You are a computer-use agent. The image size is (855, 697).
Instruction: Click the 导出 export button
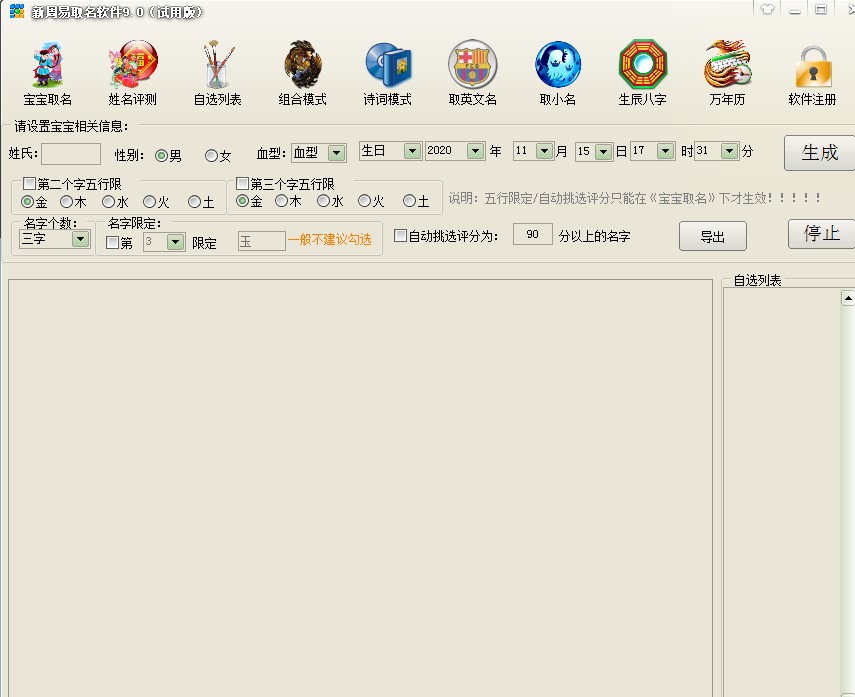click(712, 237)
